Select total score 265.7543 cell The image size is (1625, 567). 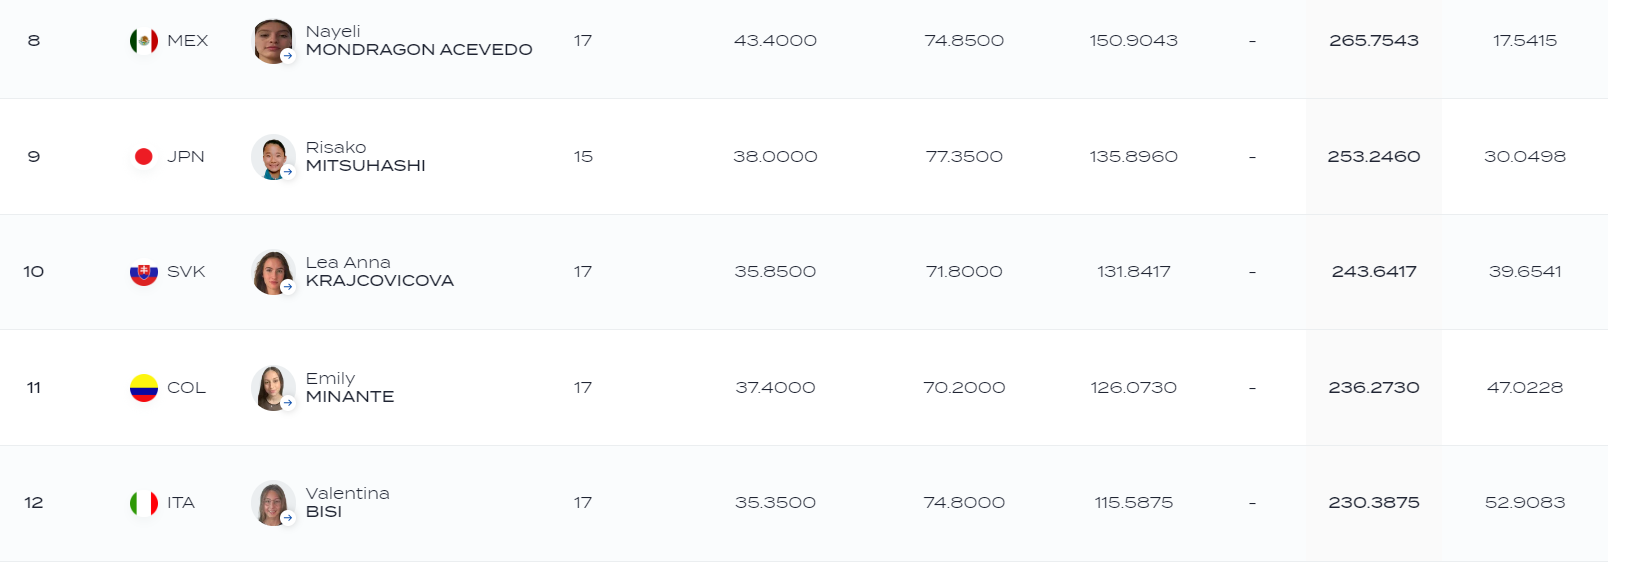[x=1374, y=41]
